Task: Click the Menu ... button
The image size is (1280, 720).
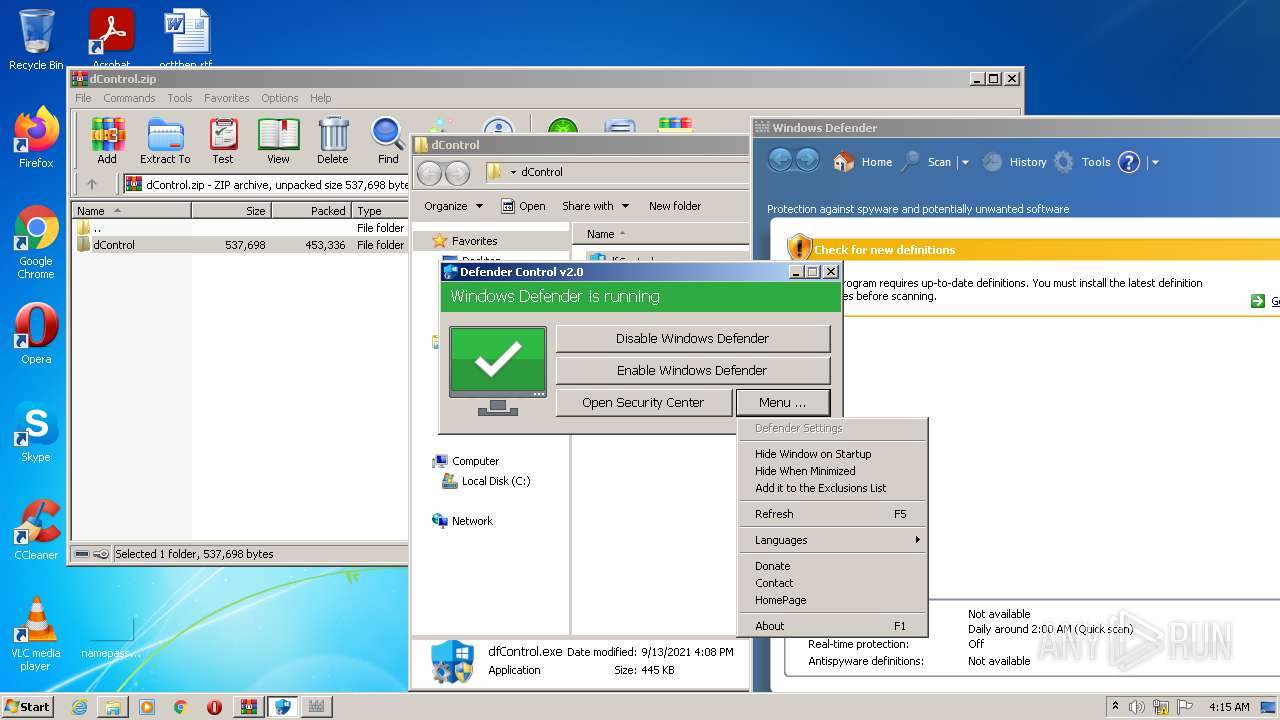Action: coord(783,402)
